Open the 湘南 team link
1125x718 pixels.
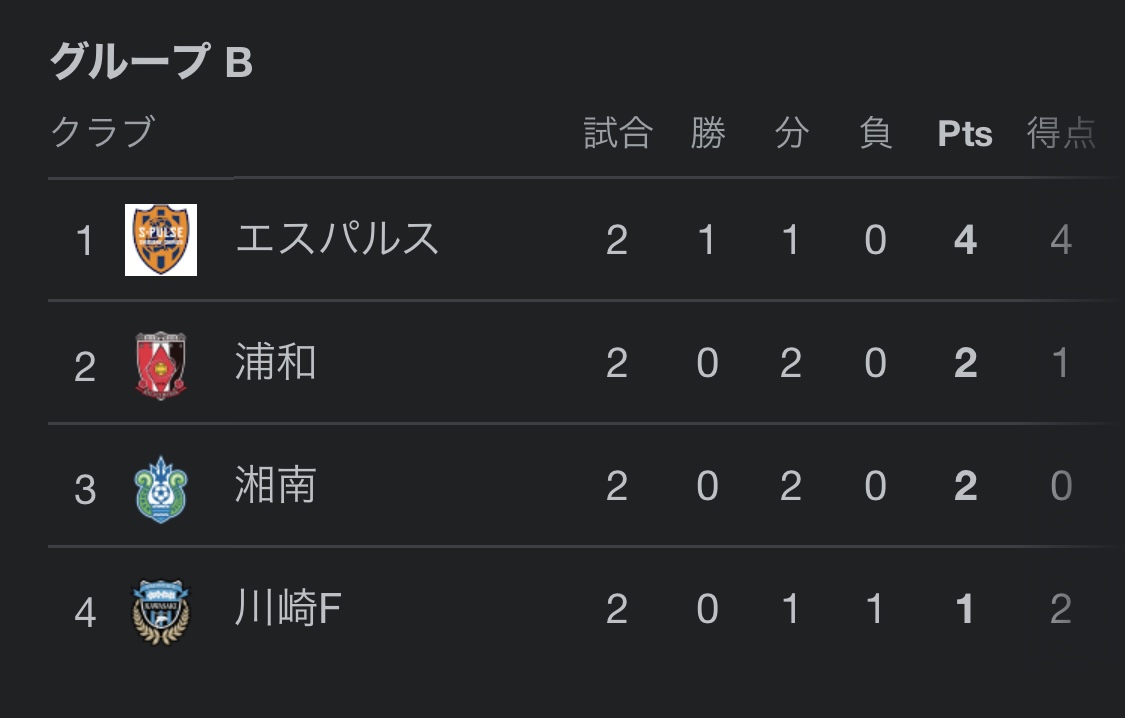(x=275, y=486)
